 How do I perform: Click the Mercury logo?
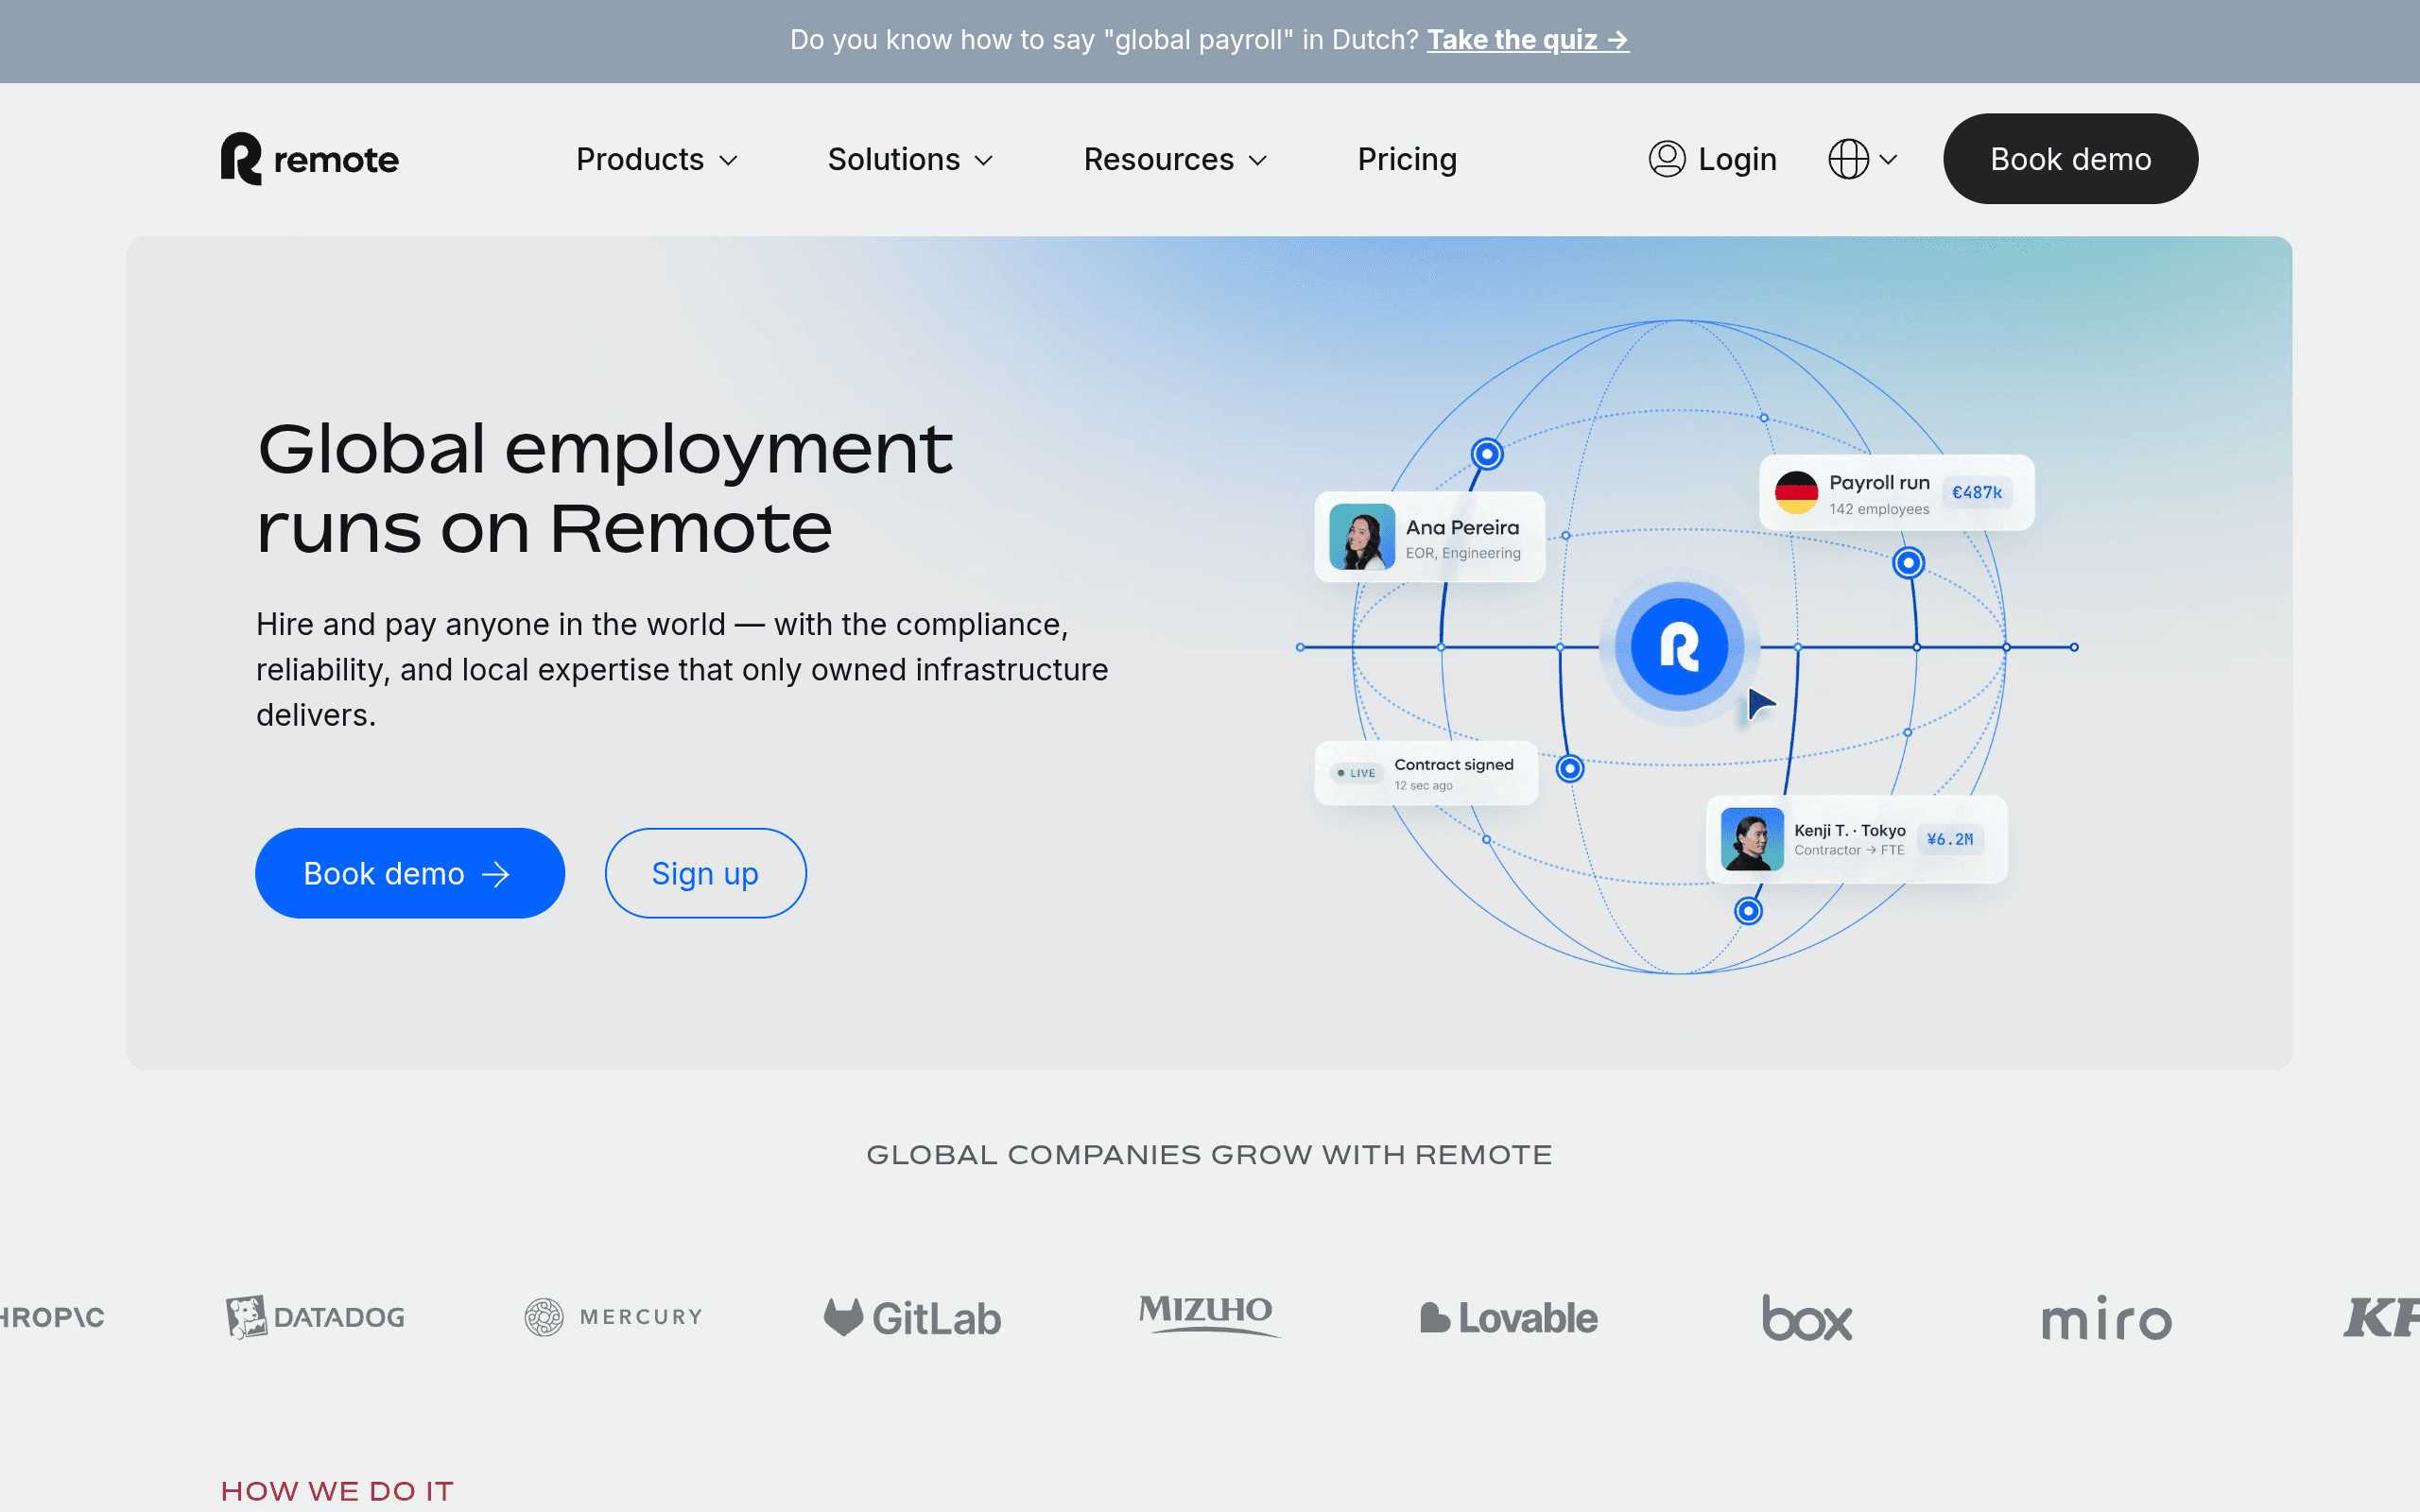[614, 1317]
